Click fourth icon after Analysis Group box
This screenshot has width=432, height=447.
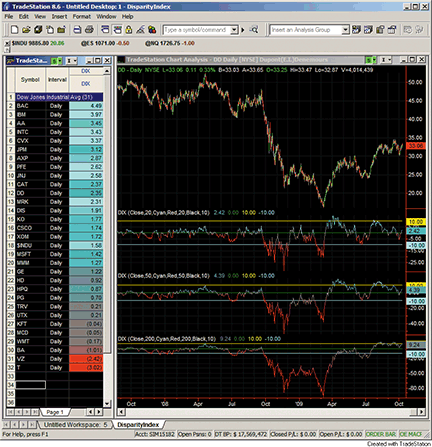click(392, 30)
